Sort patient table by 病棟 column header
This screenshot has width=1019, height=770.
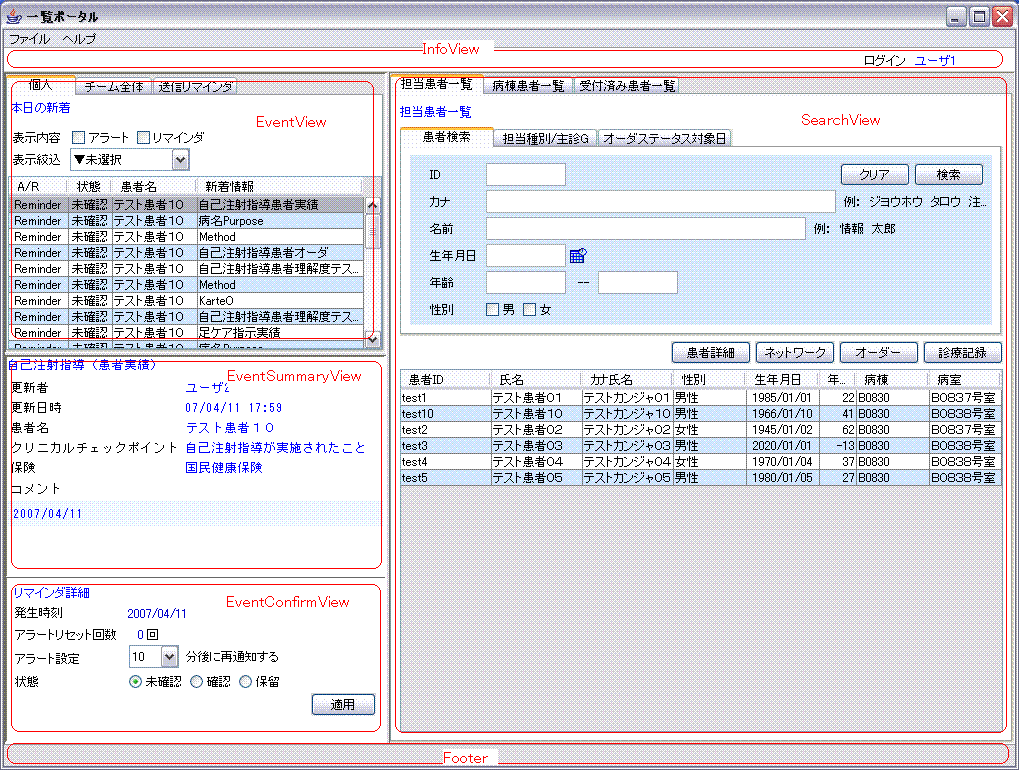pyautogui.click(x=892, y=379)
